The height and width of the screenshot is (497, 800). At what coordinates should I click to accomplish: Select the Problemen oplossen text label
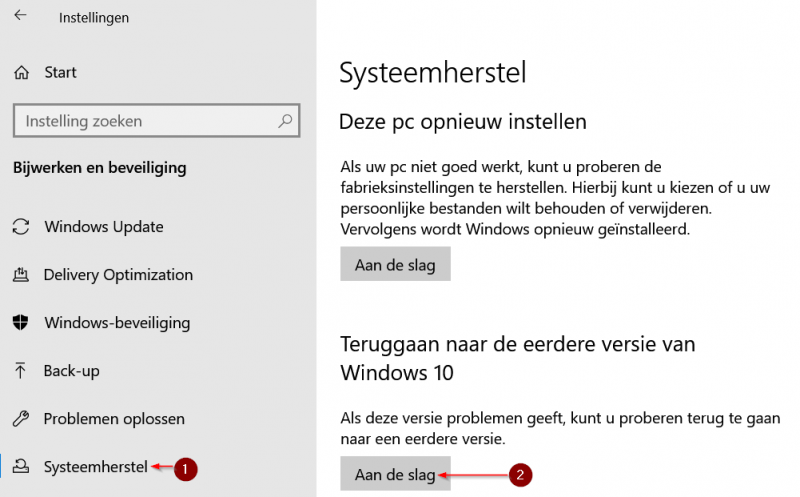point(114,419)
